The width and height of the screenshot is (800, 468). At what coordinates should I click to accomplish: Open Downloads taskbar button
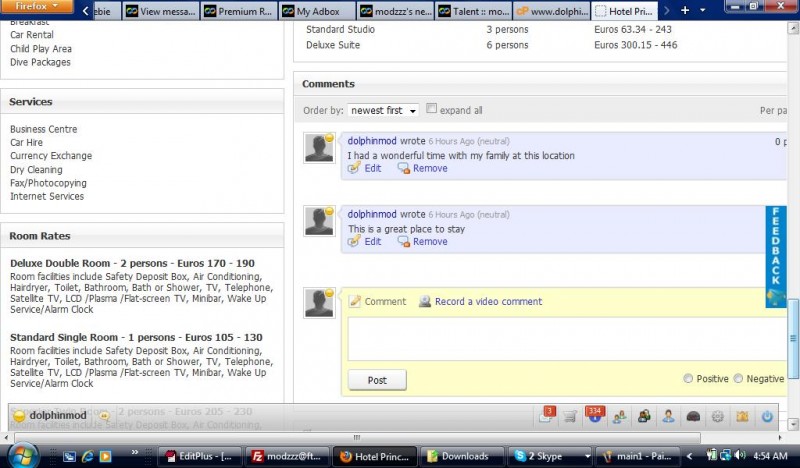[461, 456]
